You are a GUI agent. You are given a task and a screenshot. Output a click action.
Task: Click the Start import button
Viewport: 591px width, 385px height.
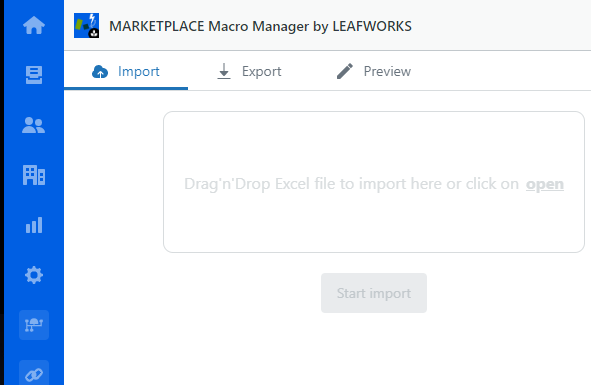click(x=374, y=293)
